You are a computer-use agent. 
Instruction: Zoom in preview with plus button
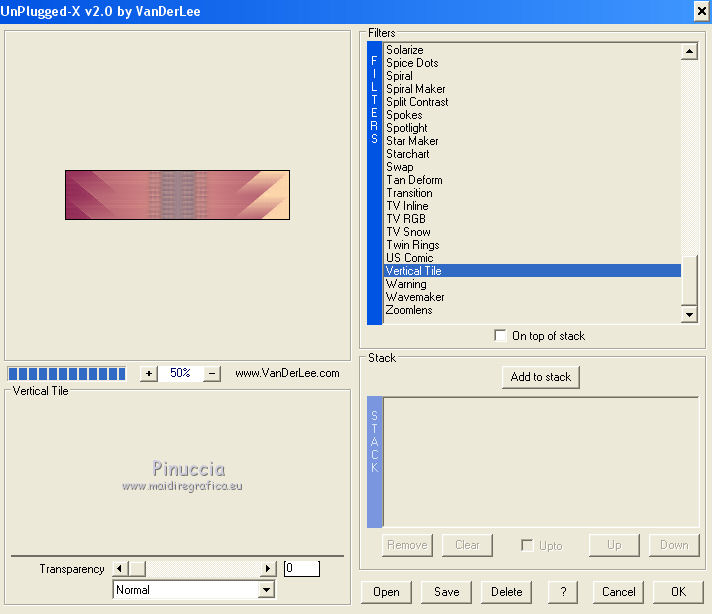[148, 373]
